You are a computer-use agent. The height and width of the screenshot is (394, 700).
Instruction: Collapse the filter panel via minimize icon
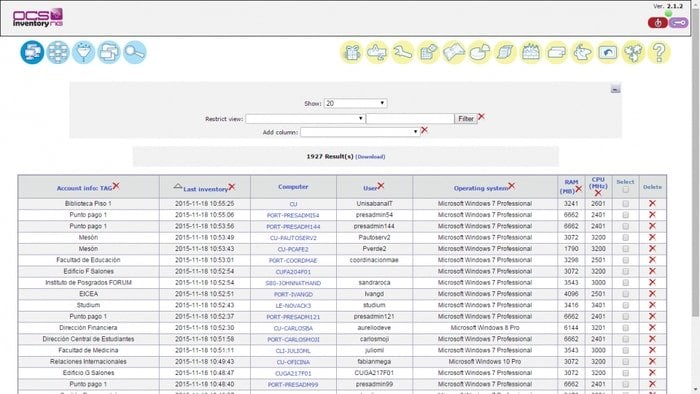tap(615, 88)
